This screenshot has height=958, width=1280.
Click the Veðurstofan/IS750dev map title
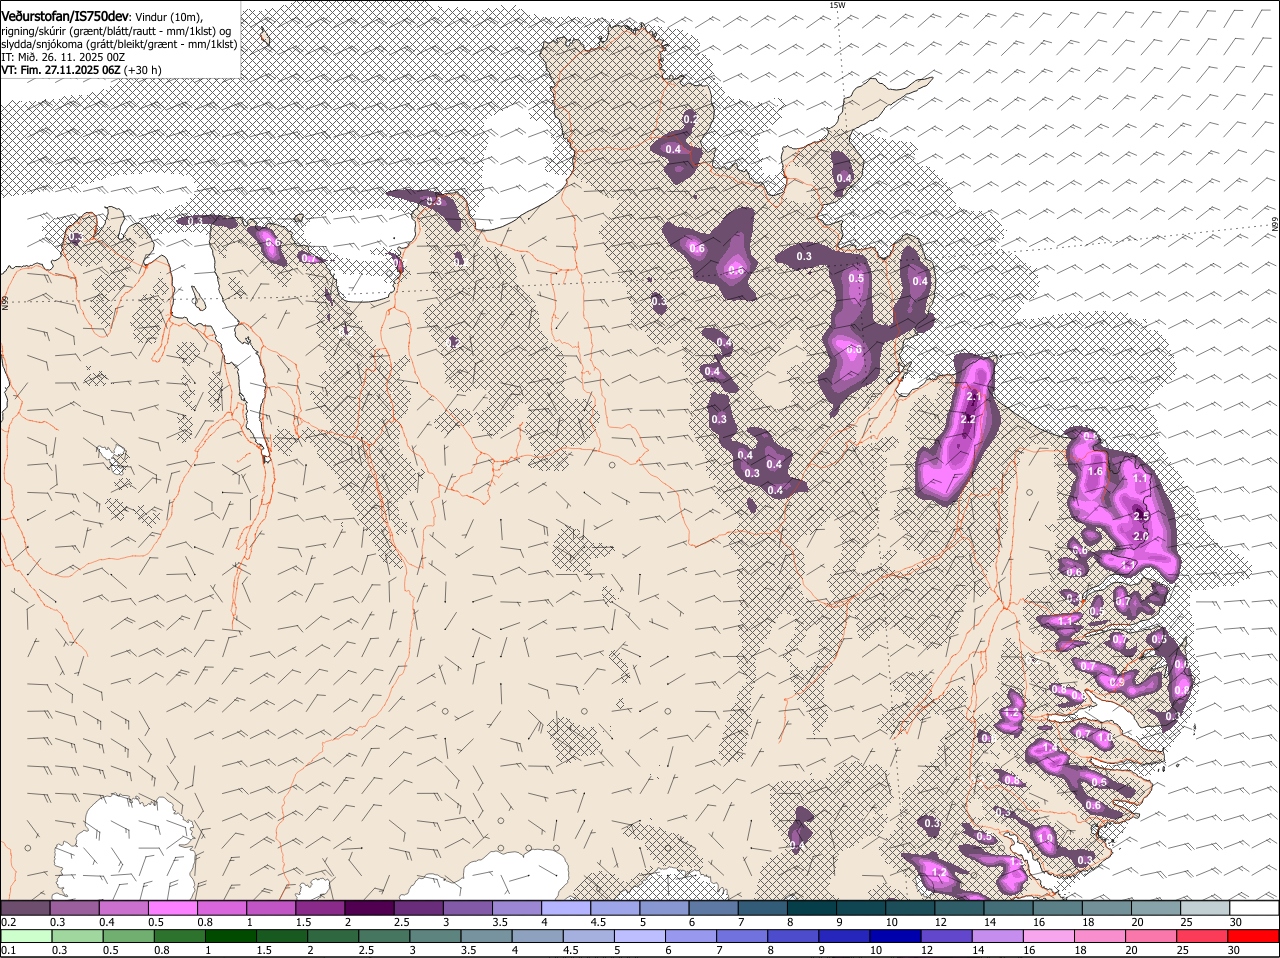point(65,17)
